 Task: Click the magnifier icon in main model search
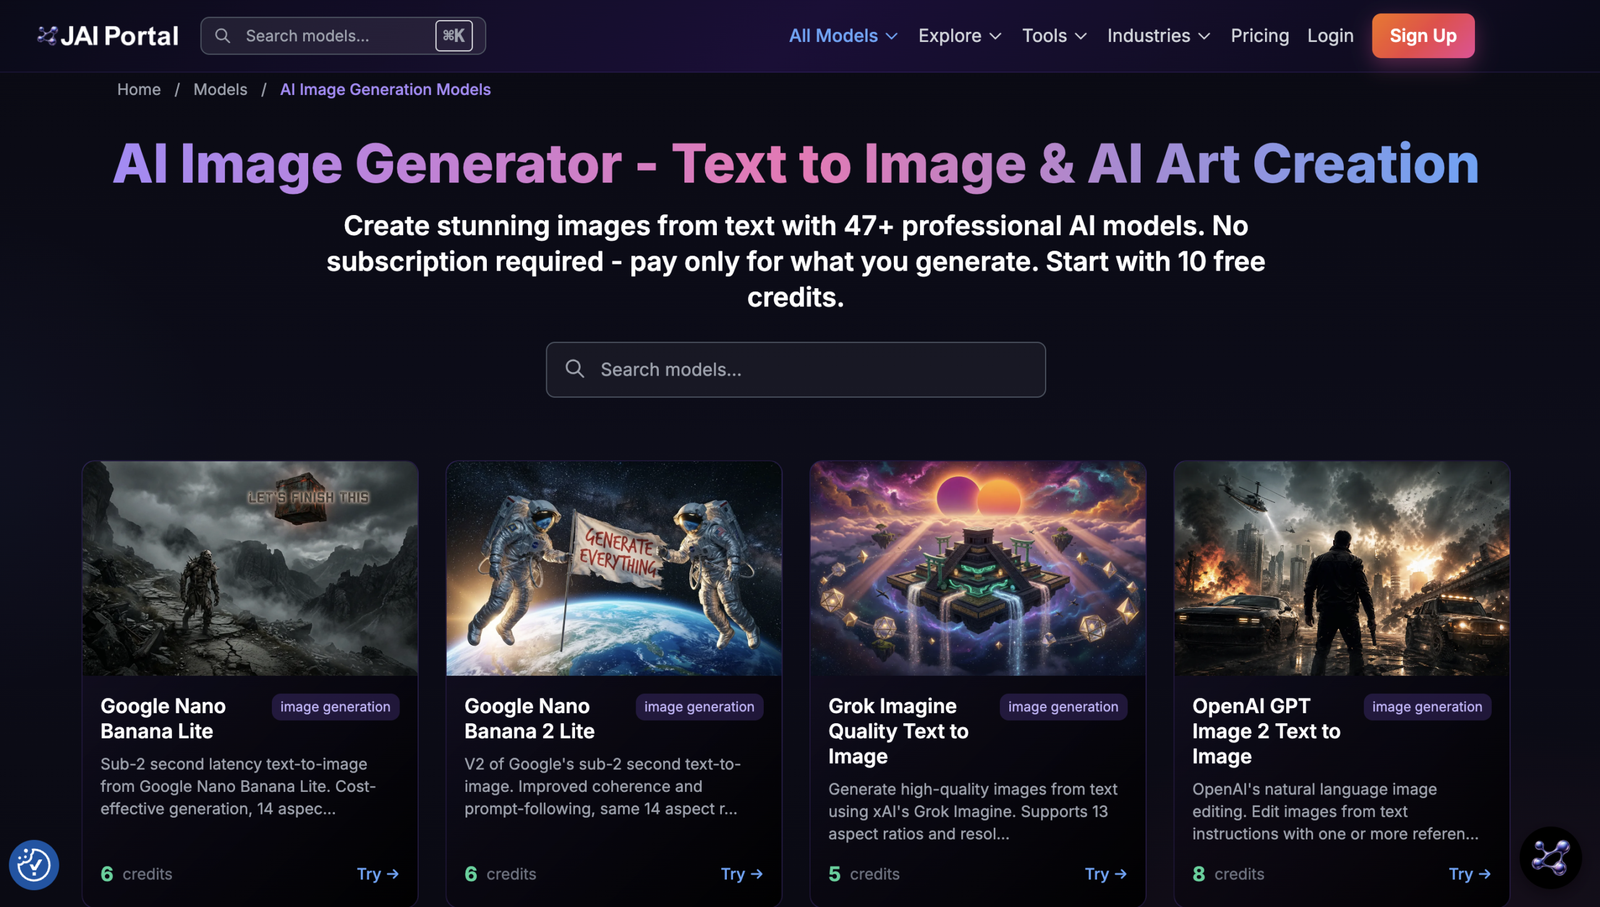pos(575,369)
